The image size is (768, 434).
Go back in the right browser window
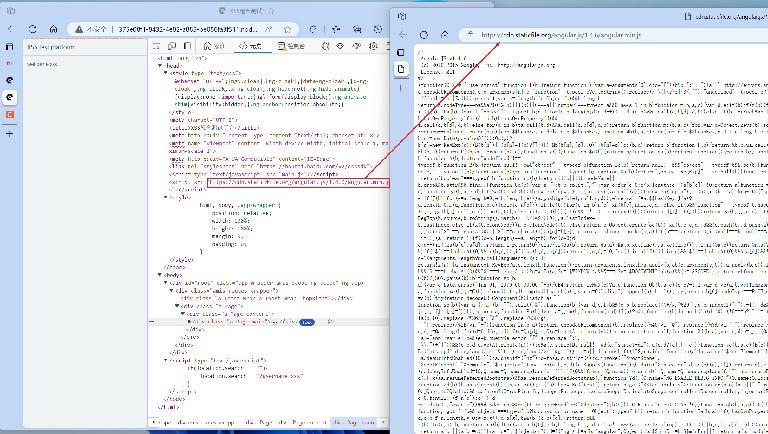(x=403, y=35)
